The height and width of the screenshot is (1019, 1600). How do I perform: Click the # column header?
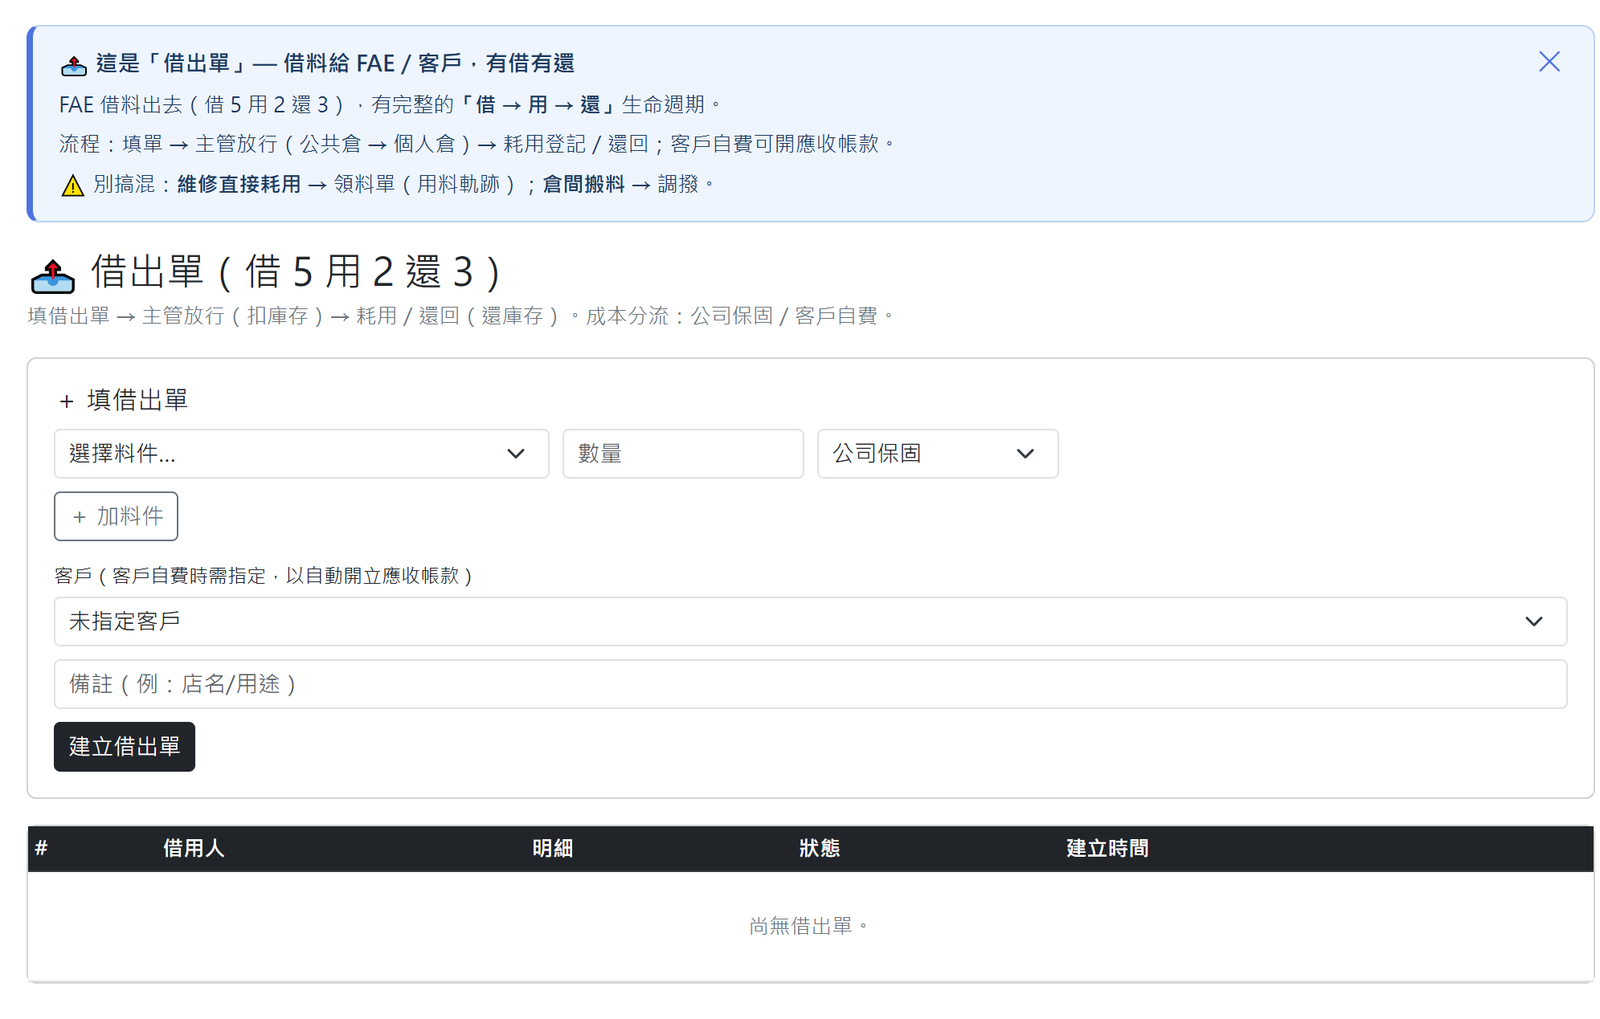[41, 849]
